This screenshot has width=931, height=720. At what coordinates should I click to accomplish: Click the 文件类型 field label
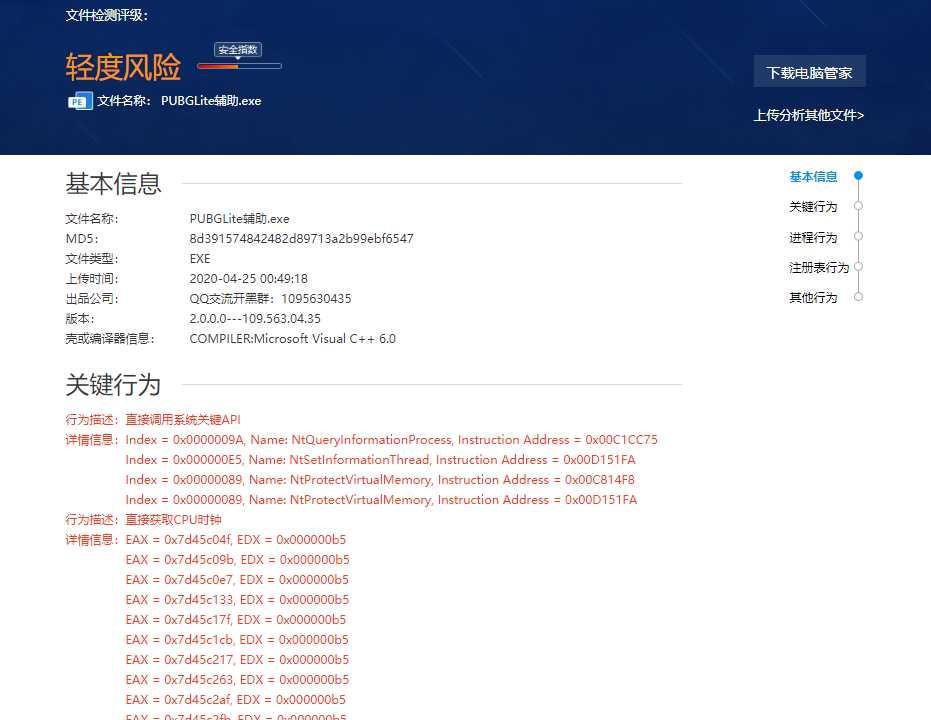pos(92,259)
